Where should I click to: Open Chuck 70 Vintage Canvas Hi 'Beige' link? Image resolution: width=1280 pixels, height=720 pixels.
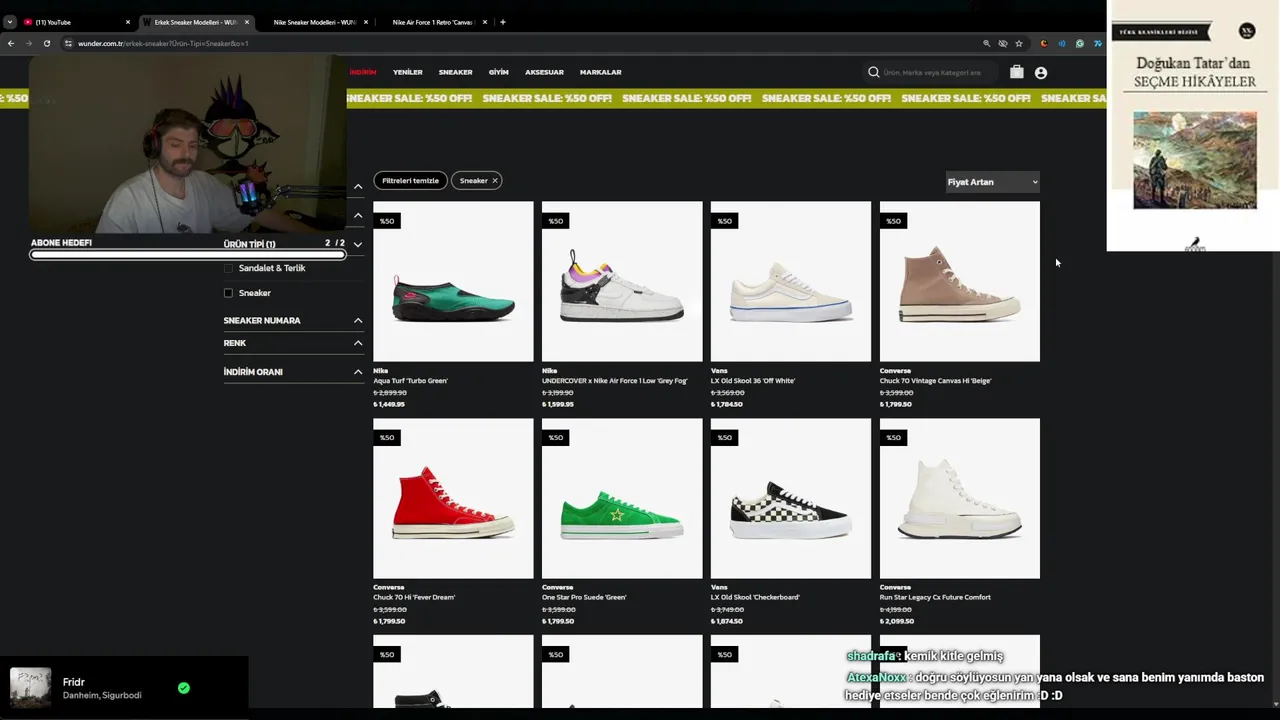pyautogui.click(x=935, y=381)
